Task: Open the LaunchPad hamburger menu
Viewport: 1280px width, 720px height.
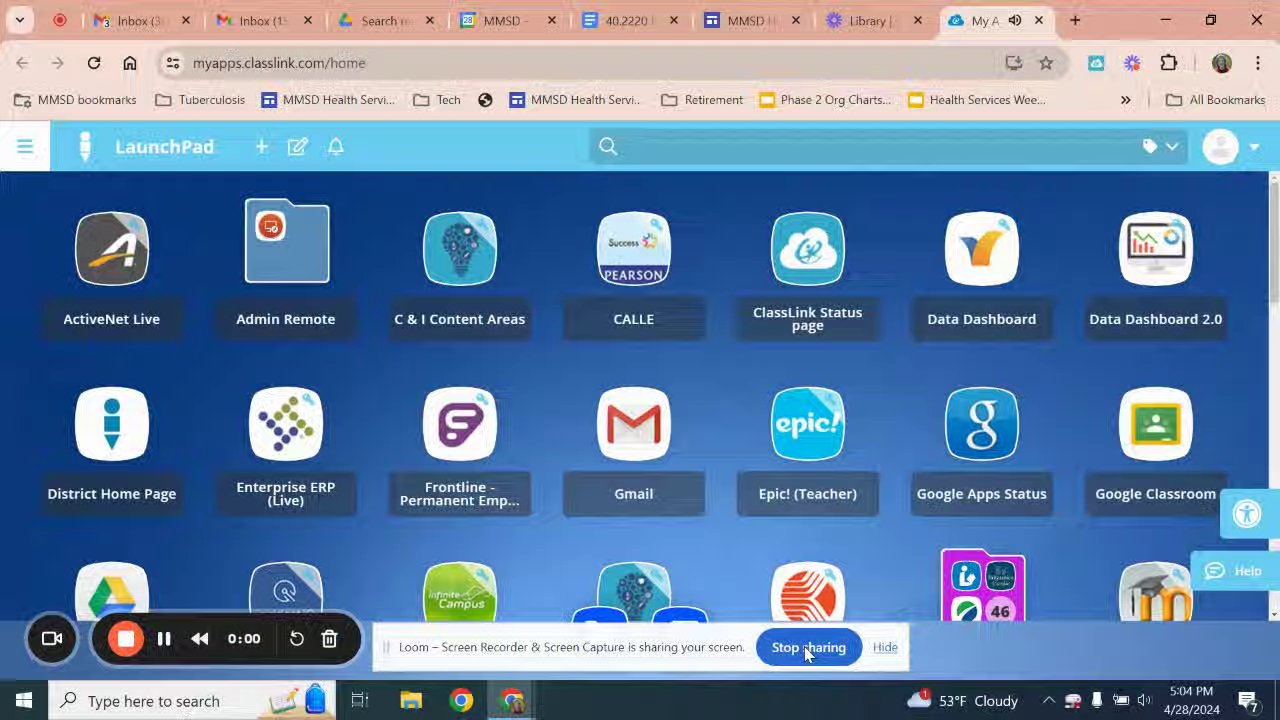Action: point(25,147)
